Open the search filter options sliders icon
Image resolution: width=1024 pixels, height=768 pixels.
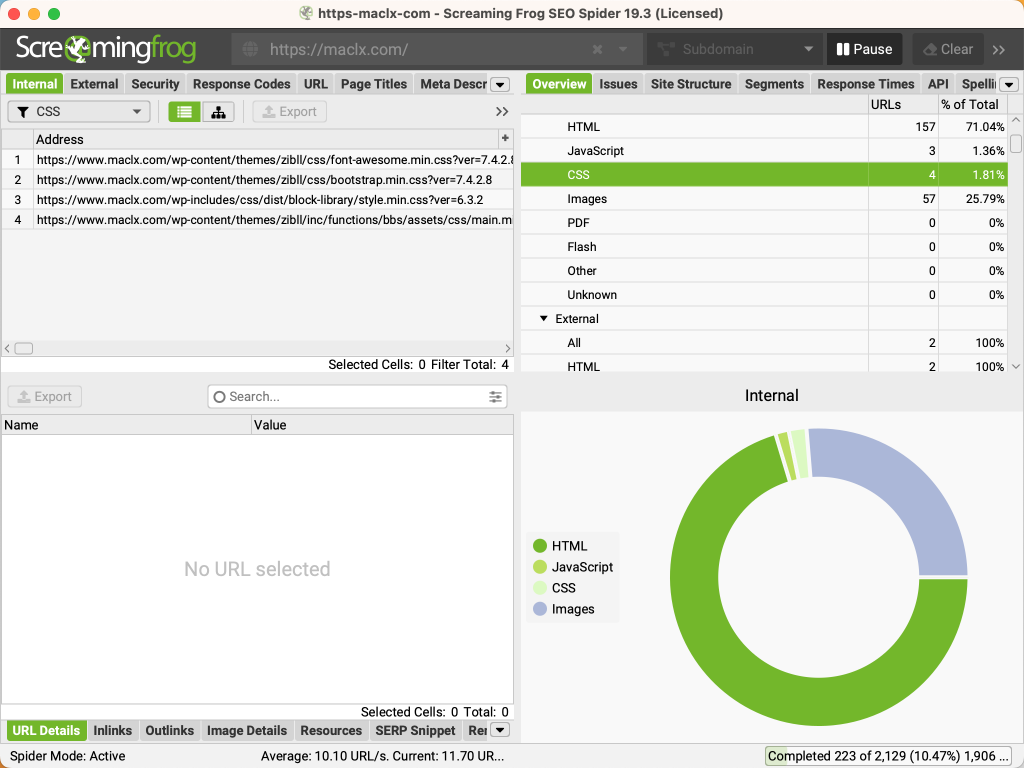(495, 396)
